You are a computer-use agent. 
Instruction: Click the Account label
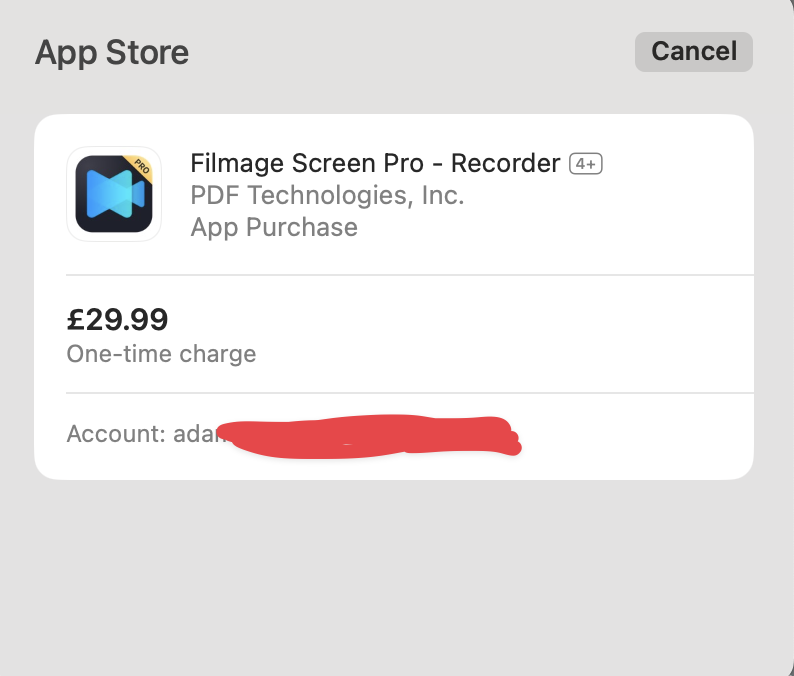point(115,434)
